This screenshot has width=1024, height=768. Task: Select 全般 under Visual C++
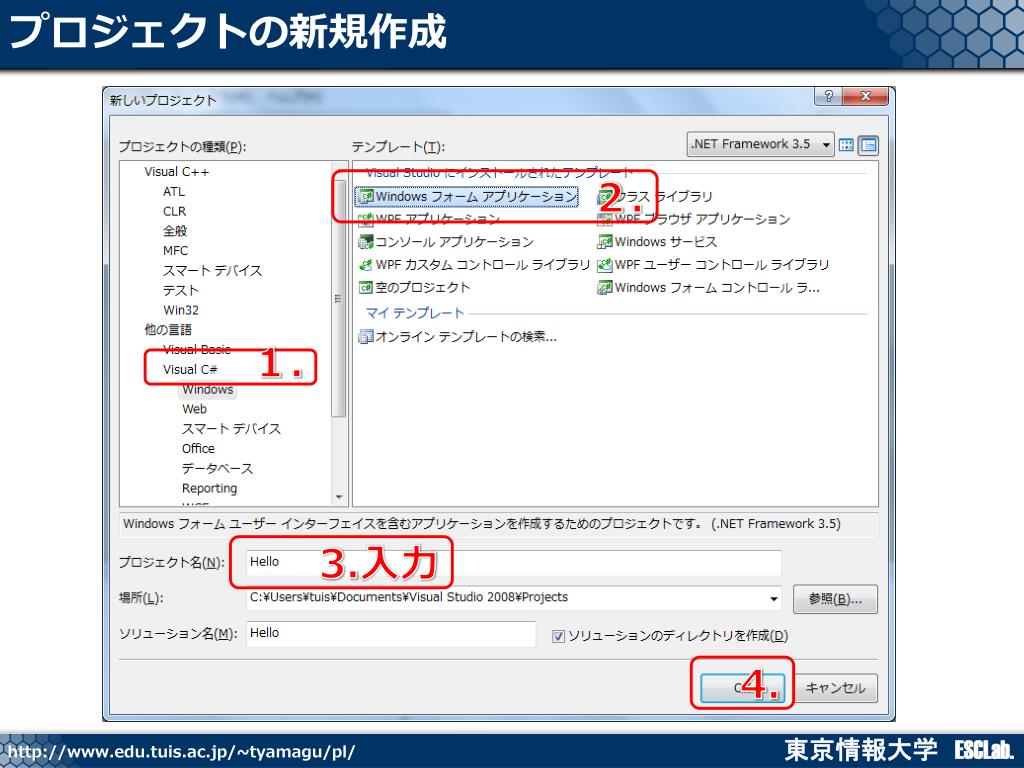coord(175,231)
